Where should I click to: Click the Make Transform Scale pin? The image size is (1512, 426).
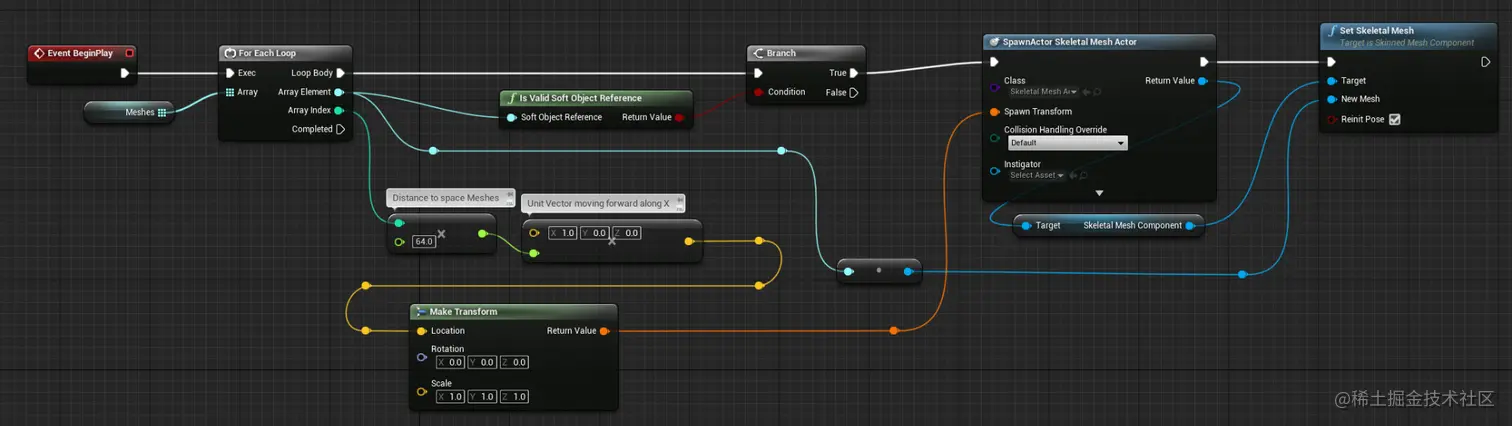tap(421, 391)
